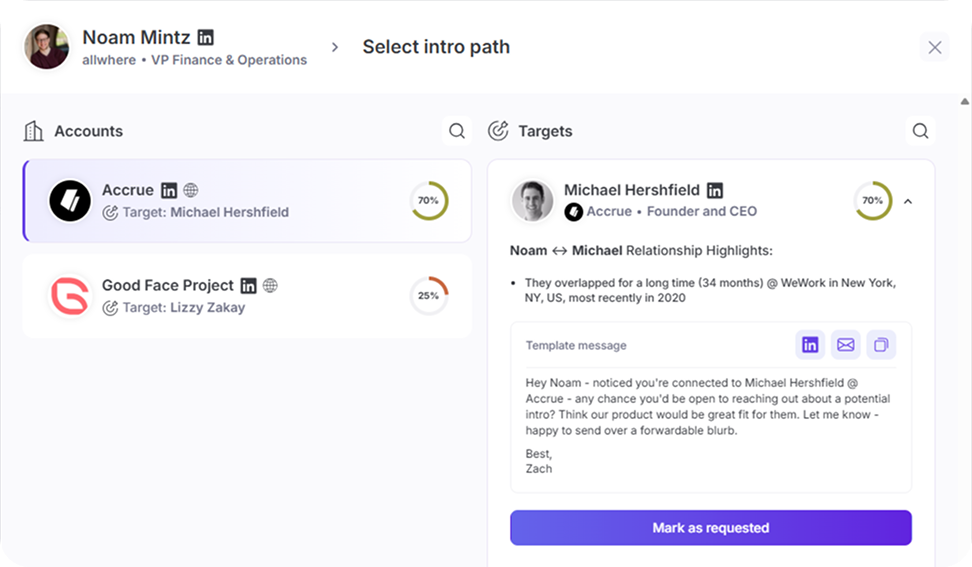Send template message via LinkedIn

coord(810,345)
